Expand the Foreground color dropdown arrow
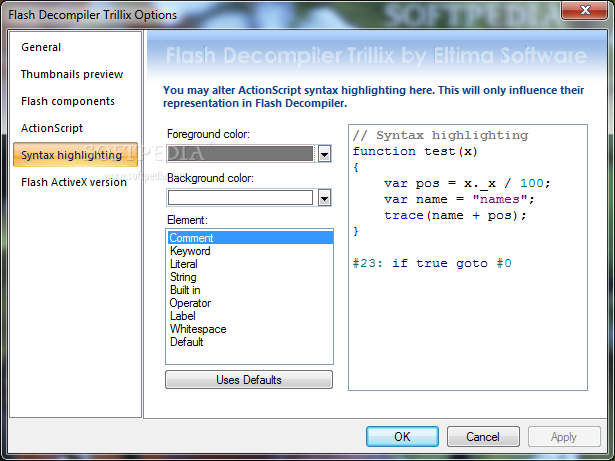The width and height of the screenshot is (615, 461). pyautogui.click(x=324, y=154)
